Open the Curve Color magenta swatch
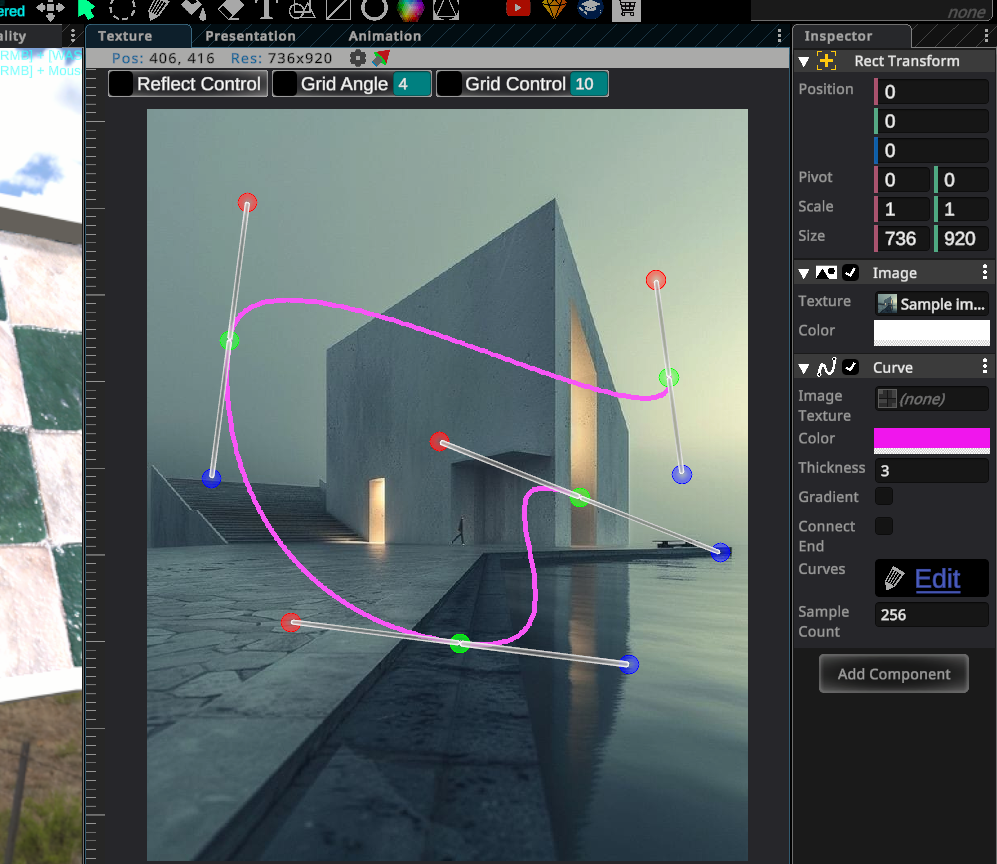This screenshot has height=864, width=997. pyautogui.click(x=932, y=441)
